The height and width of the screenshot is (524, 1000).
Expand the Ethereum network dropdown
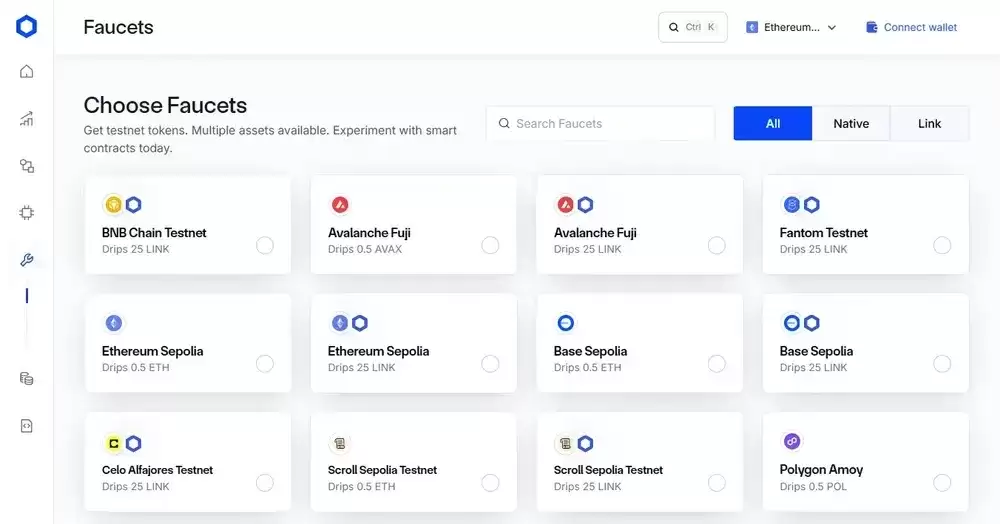[x=791, y=27]
